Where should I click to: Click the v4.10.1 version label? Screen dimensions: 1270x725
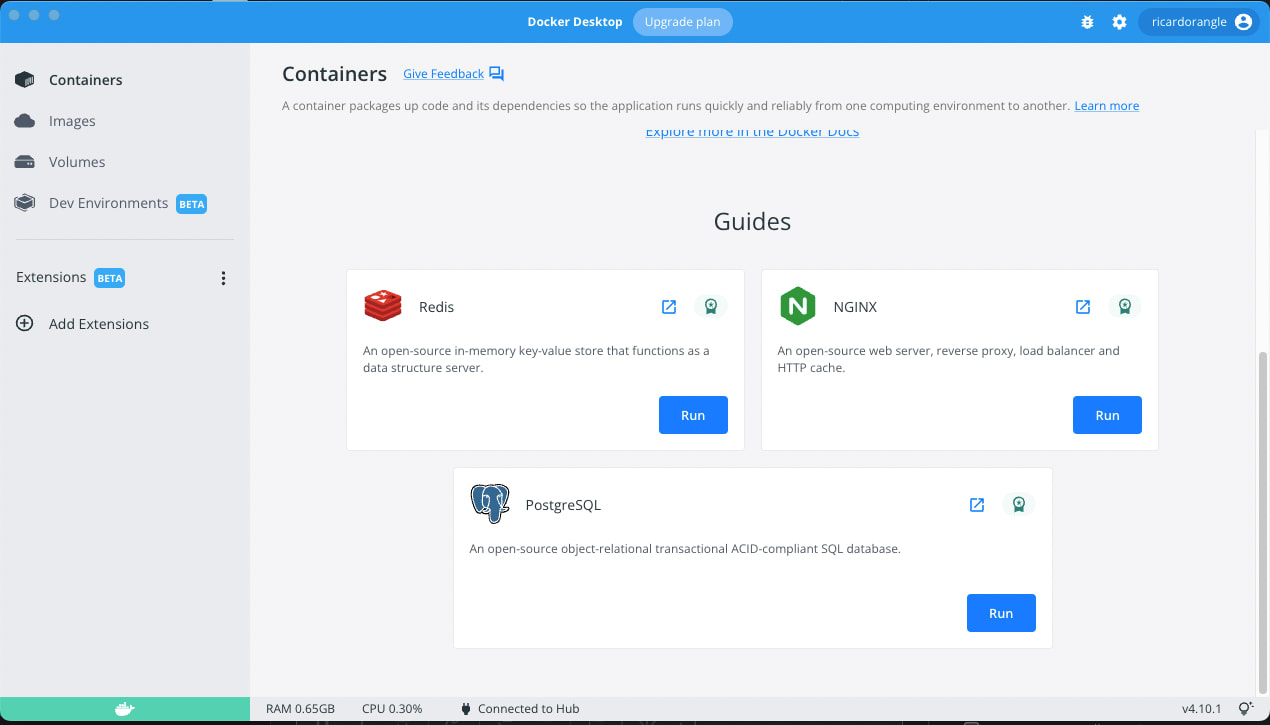[x=1201, y=708]
